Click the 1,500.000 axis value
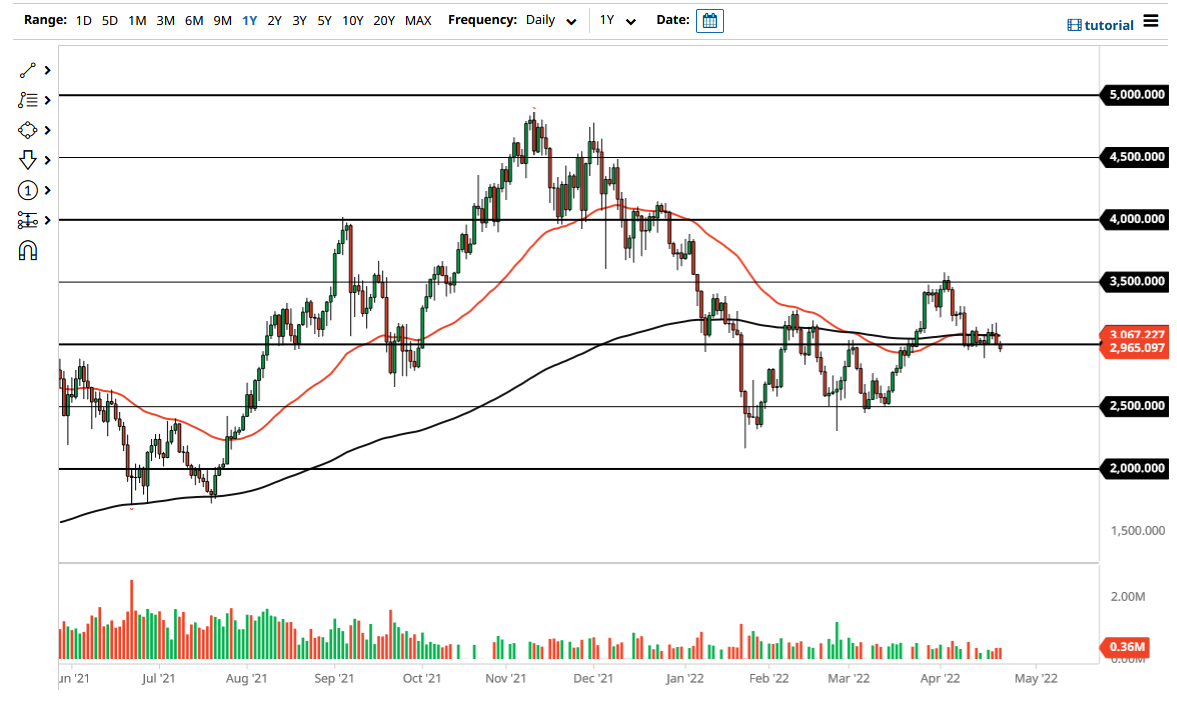This screenshot has height=705, width=1177. [1138, 531]
